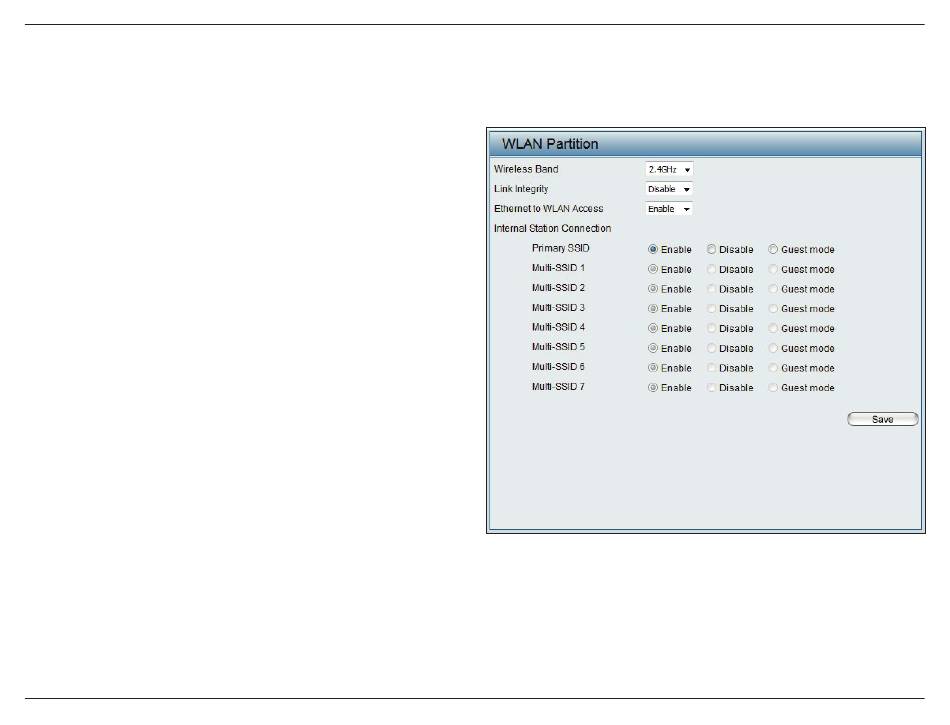This screenshot has width=950, height=725.
Task: Select Guest mode for Multi-SSID 7
Action: [773, 388]
